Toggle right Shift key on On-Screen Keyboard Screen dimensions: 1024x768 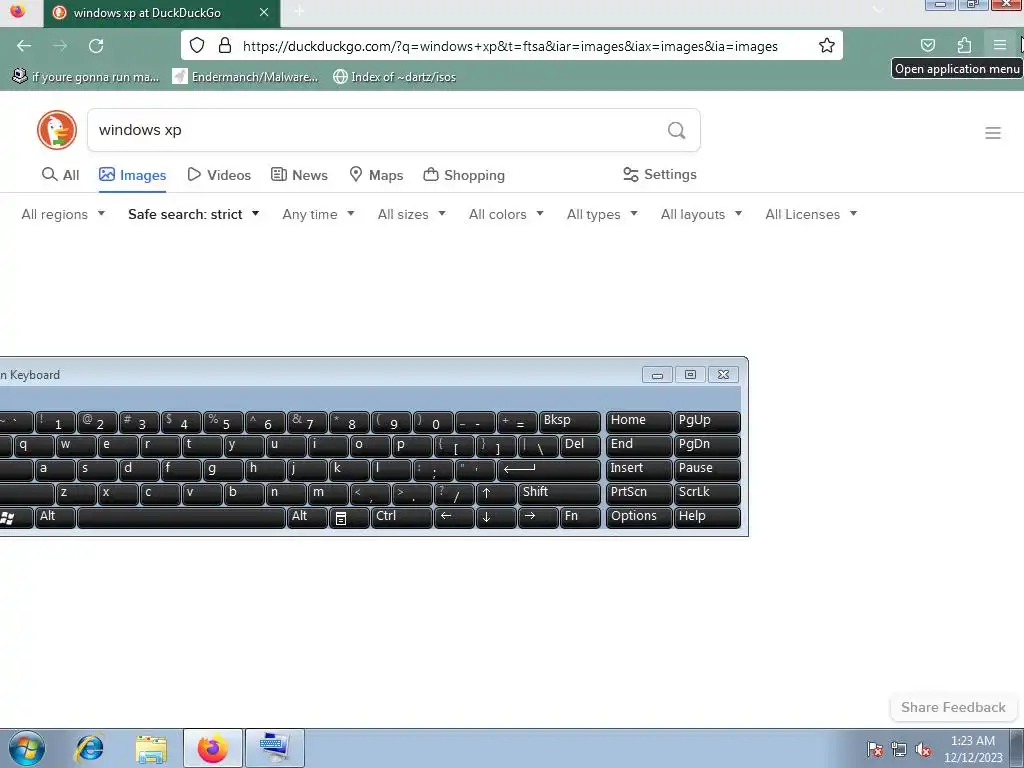[559, 494]
